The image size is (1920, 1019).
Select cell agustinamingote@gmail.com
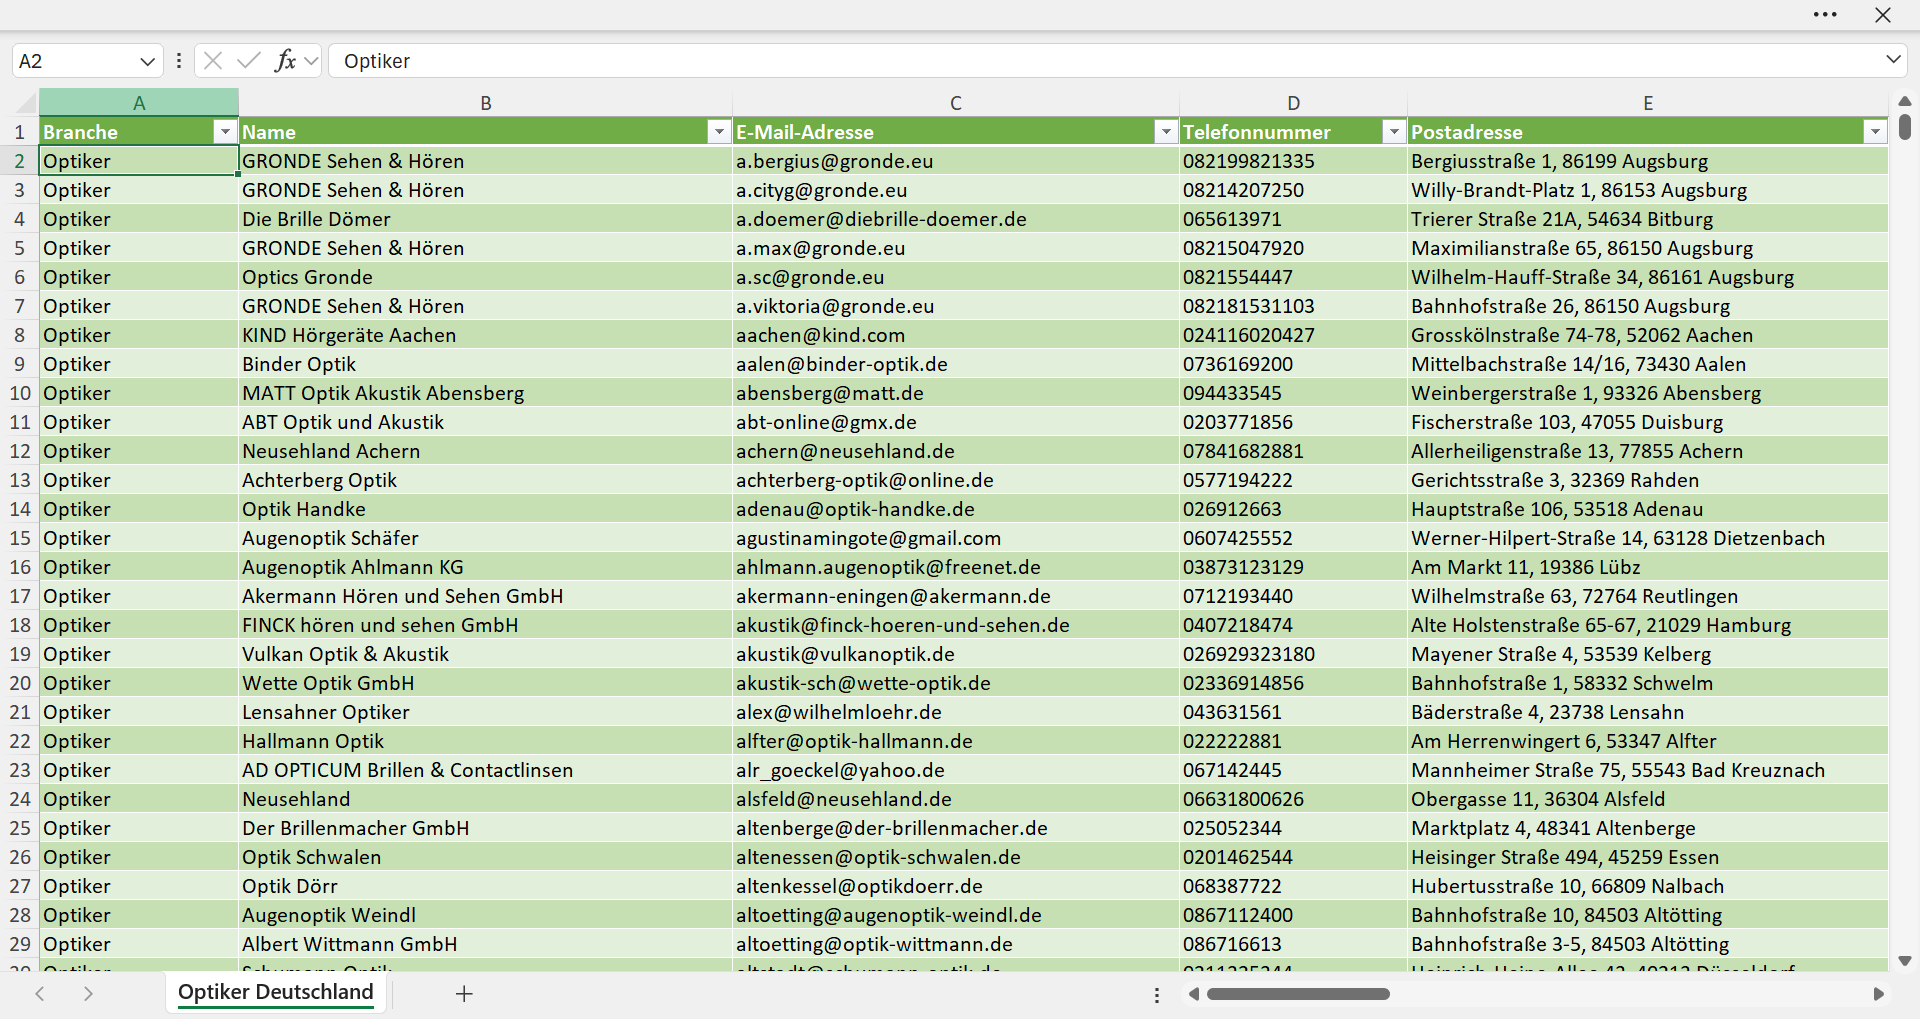[956, 538]
